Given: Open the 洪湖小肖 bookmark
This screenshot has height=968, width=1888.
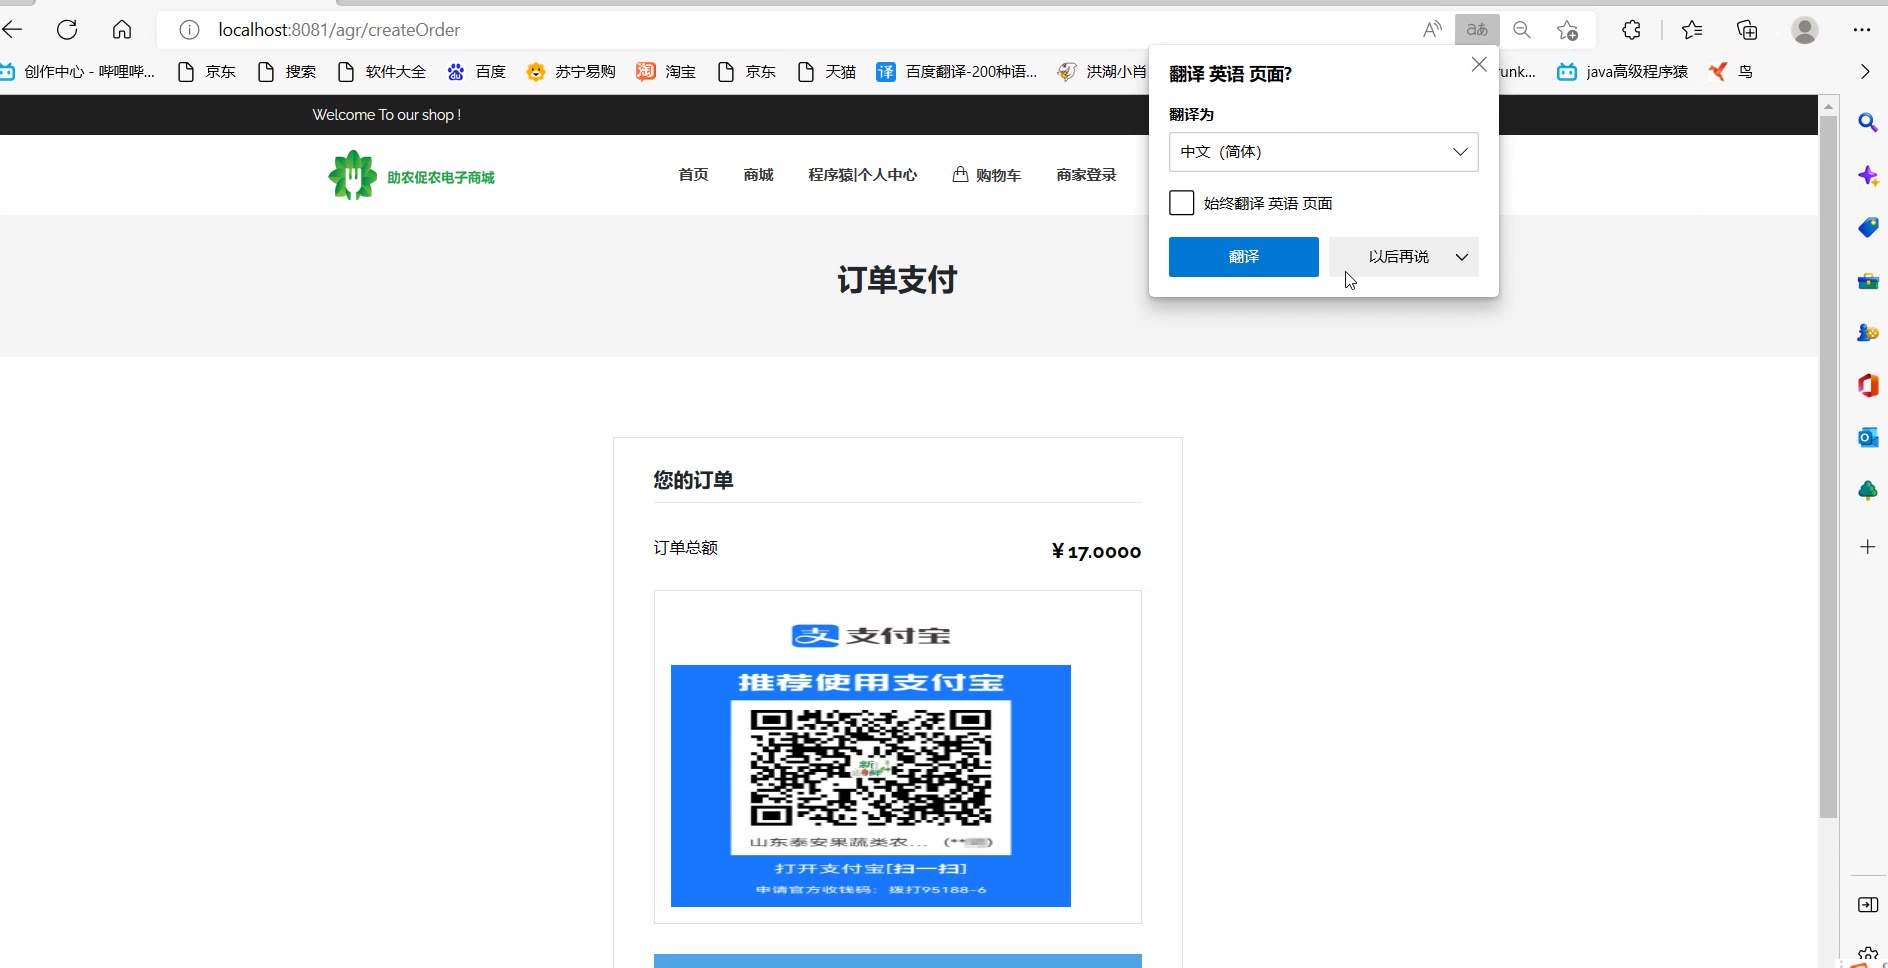Looking at the screenshot, I should point(1104,71).
